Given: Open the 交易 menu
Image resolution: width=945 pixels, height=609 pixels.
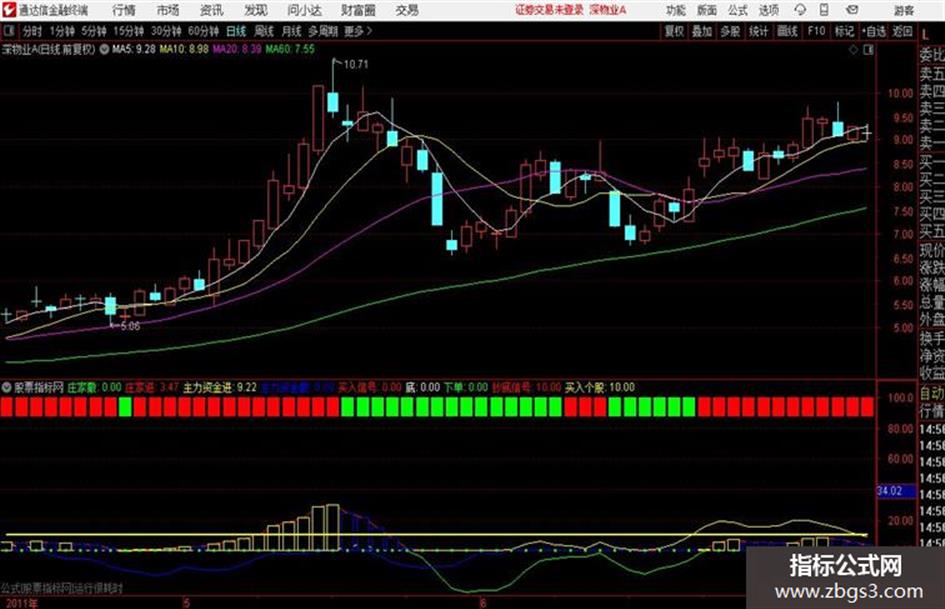Looking at the screenshot, I should point(407,10).
